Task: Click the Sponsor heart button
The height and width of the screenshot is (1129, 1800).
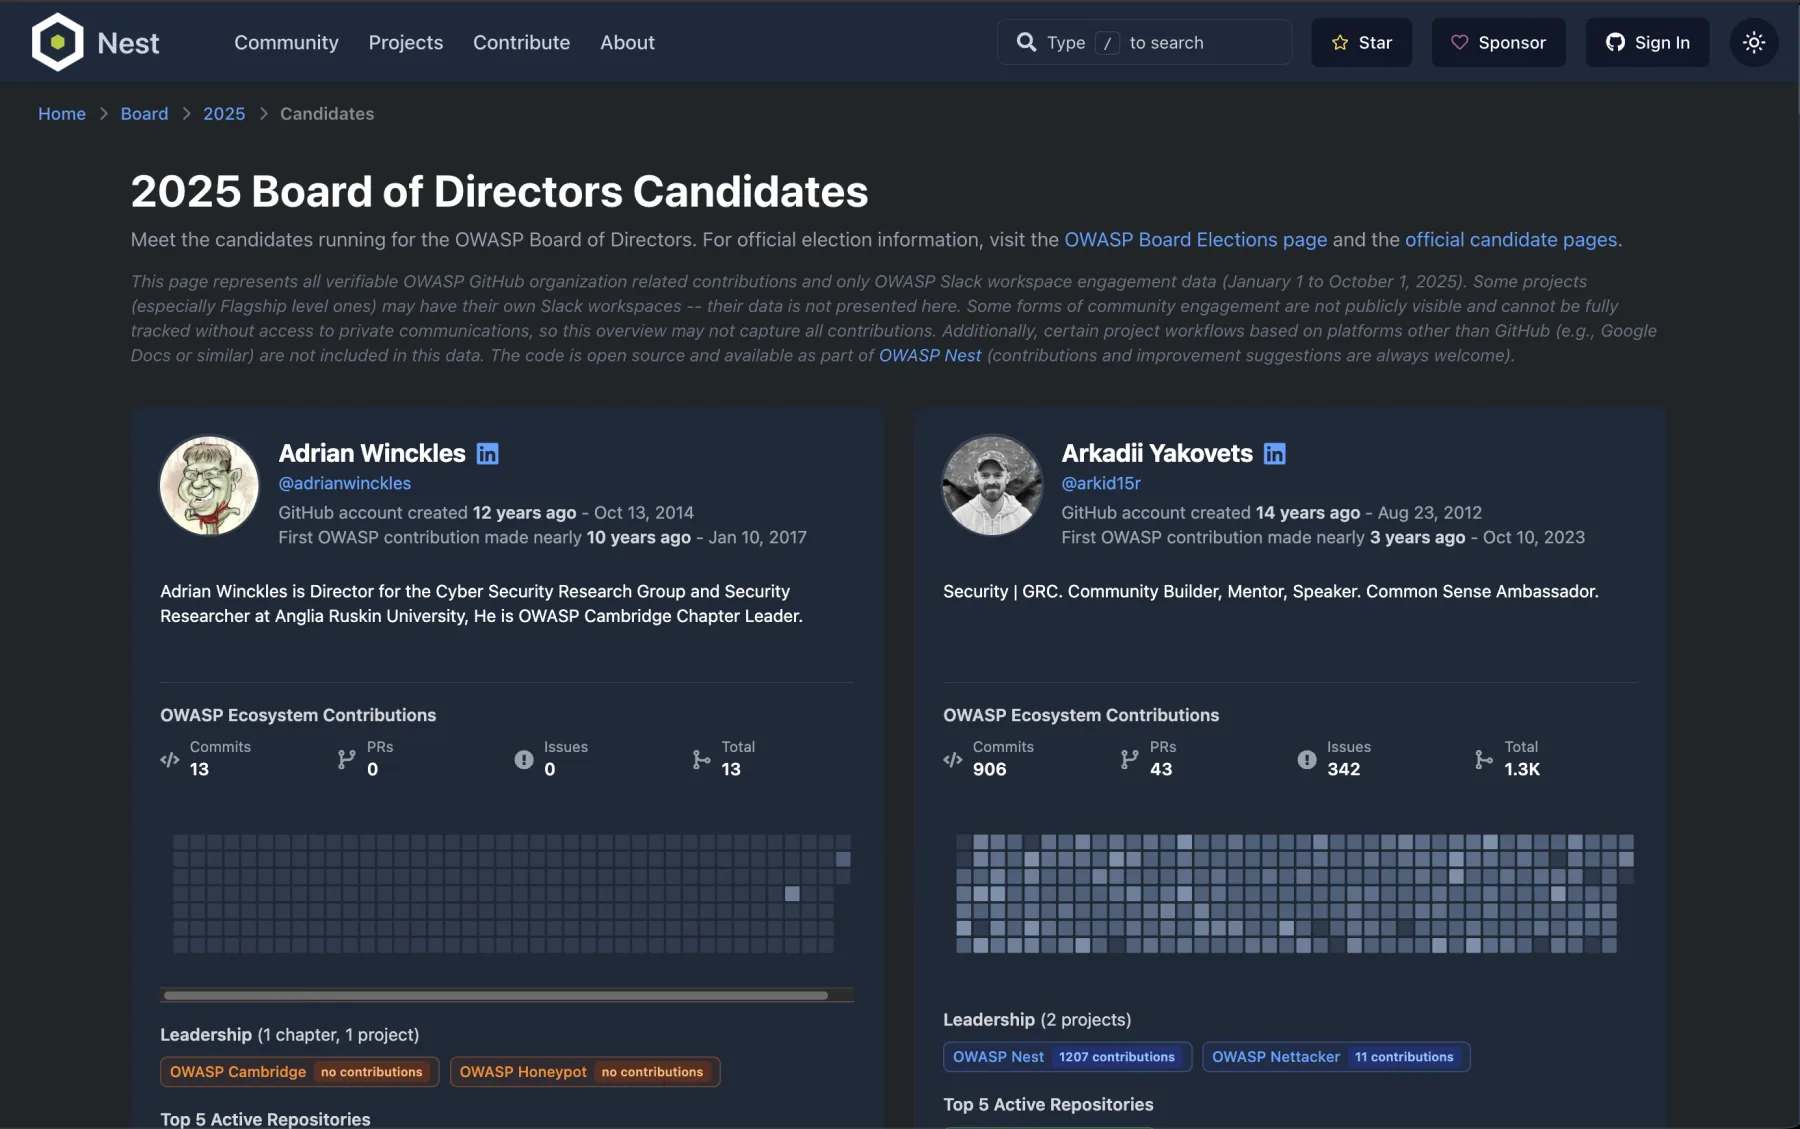Action: pyautogui.click(x=1498, y=42)
